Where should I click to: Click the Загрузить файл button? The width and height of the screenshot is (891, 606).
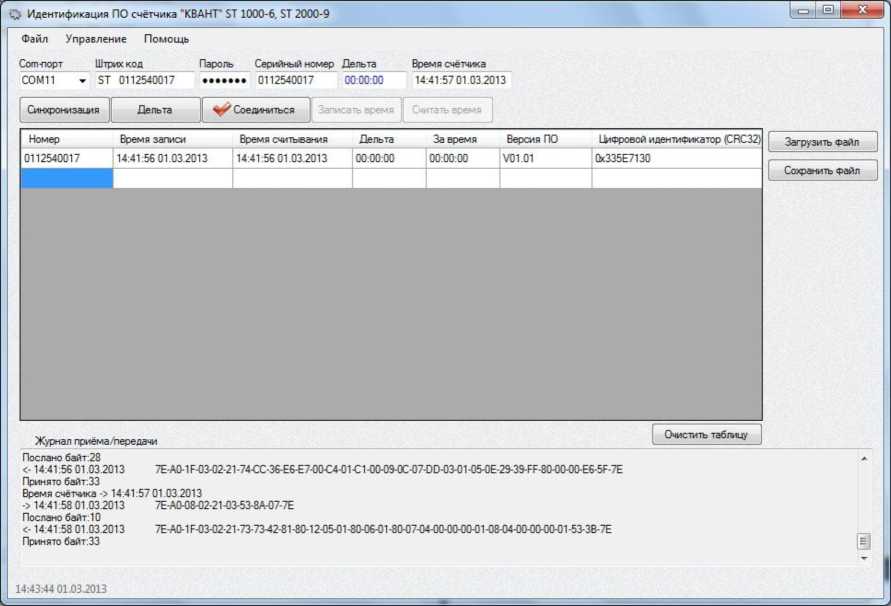(822, 142)
